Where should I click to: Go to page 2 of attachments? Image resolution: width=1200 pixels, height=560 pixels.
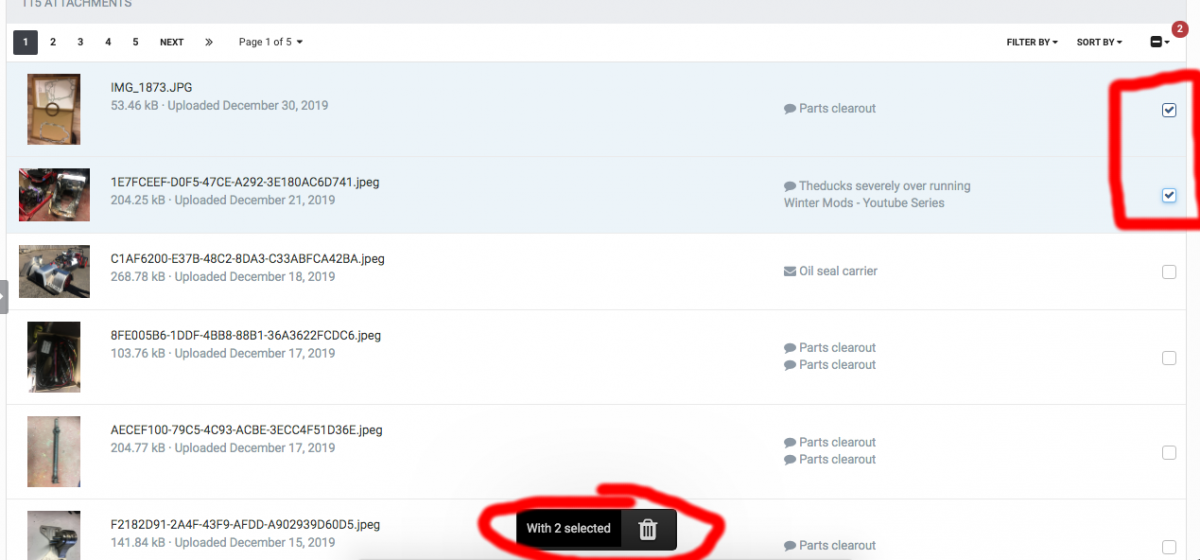tap(53, 42)
